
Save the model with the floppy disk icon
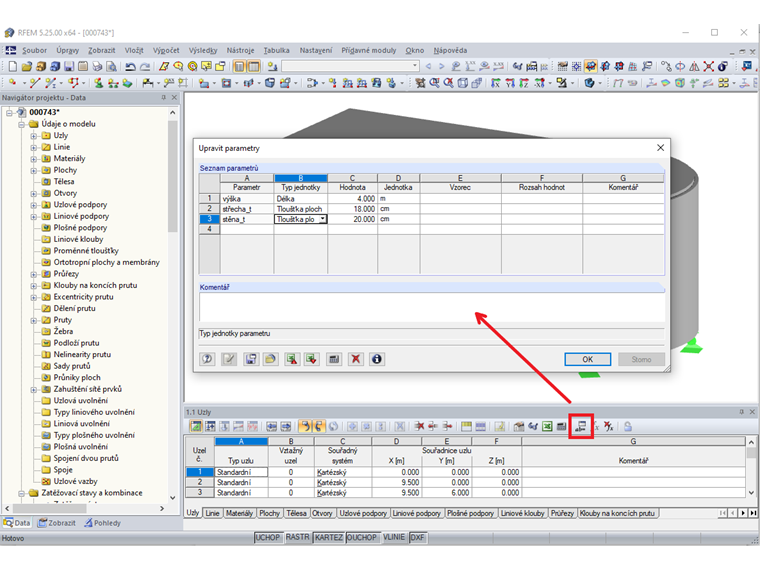click(69, 66)
